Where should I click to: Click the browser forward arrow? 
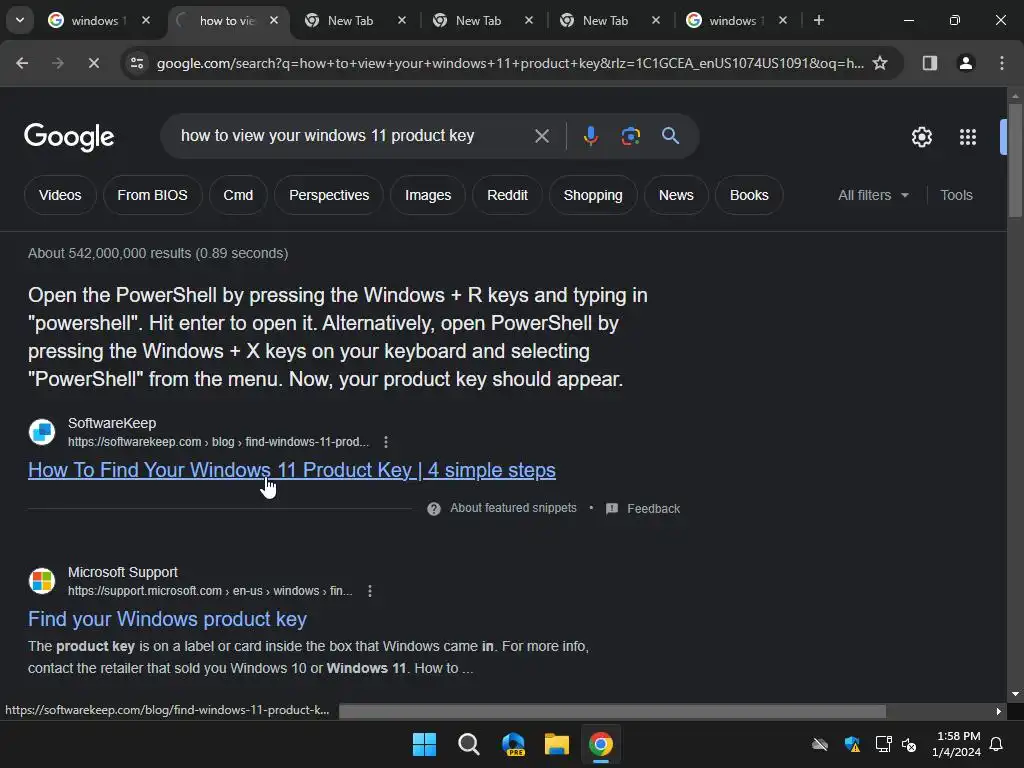click(58, 63)
